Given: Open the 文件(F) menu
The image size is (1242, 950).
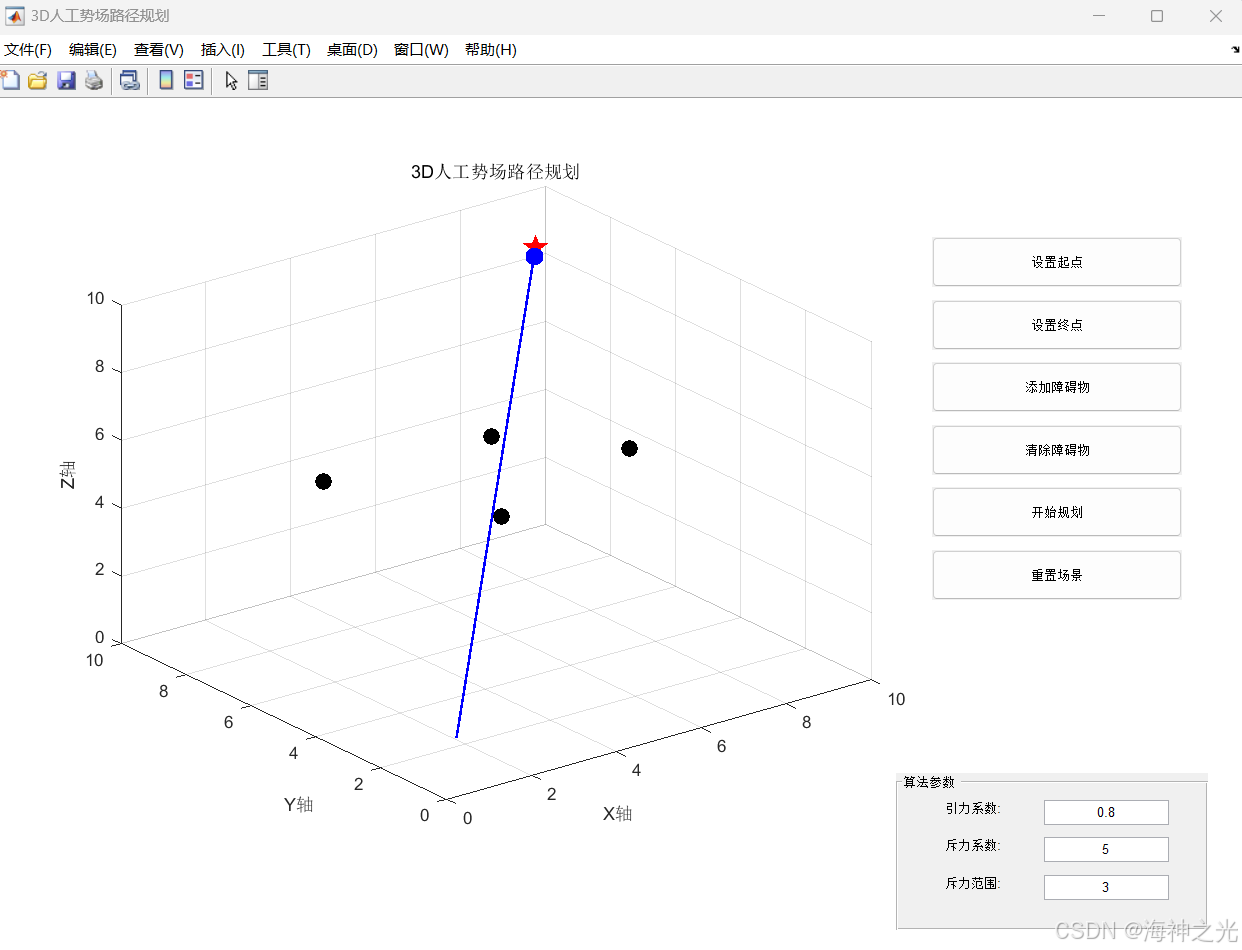Looking at the screenshot, I should point(28,50).
